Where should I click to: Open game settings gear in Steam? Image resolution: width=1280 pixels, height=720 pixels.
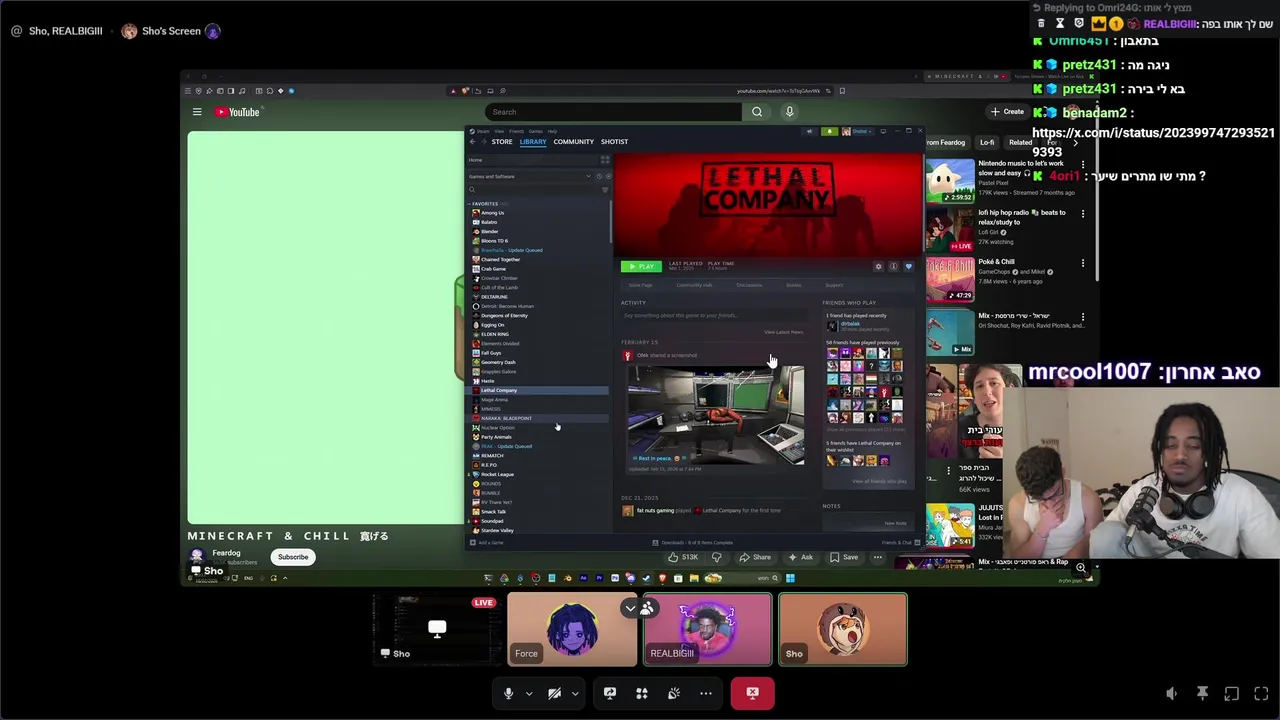click(879, 266)
